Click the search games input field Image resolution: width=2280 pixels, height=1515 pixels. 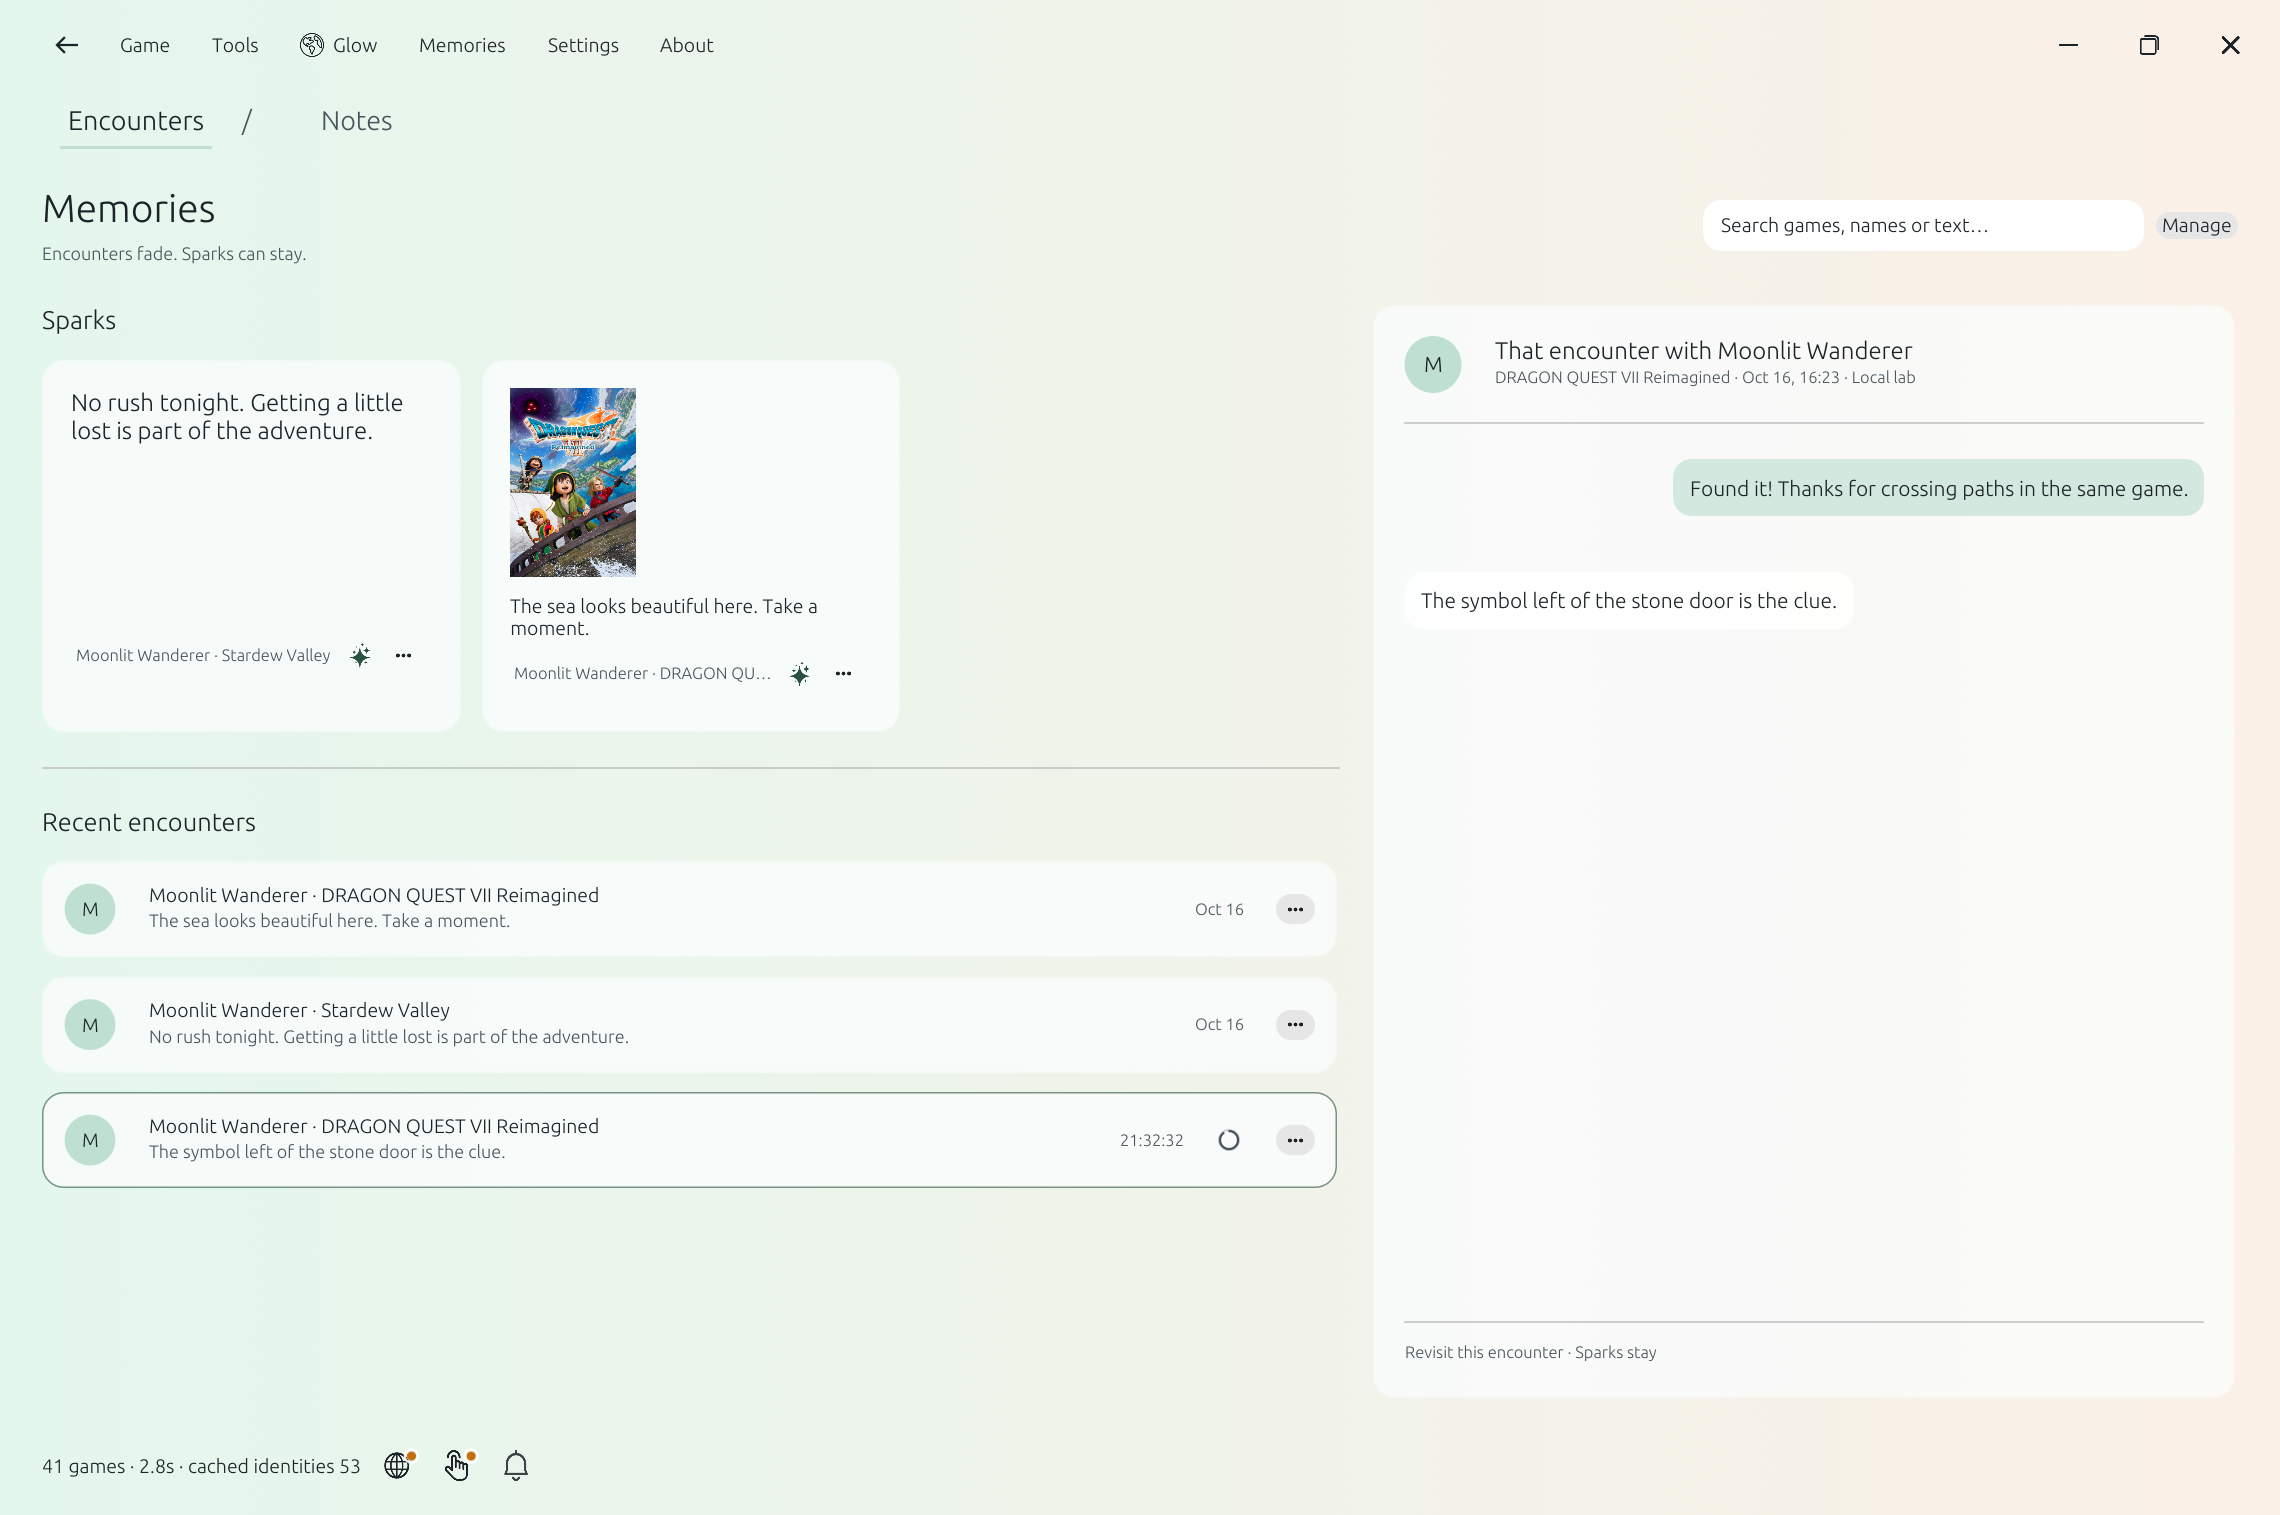pyautogui.click(x=1922, y=225)
